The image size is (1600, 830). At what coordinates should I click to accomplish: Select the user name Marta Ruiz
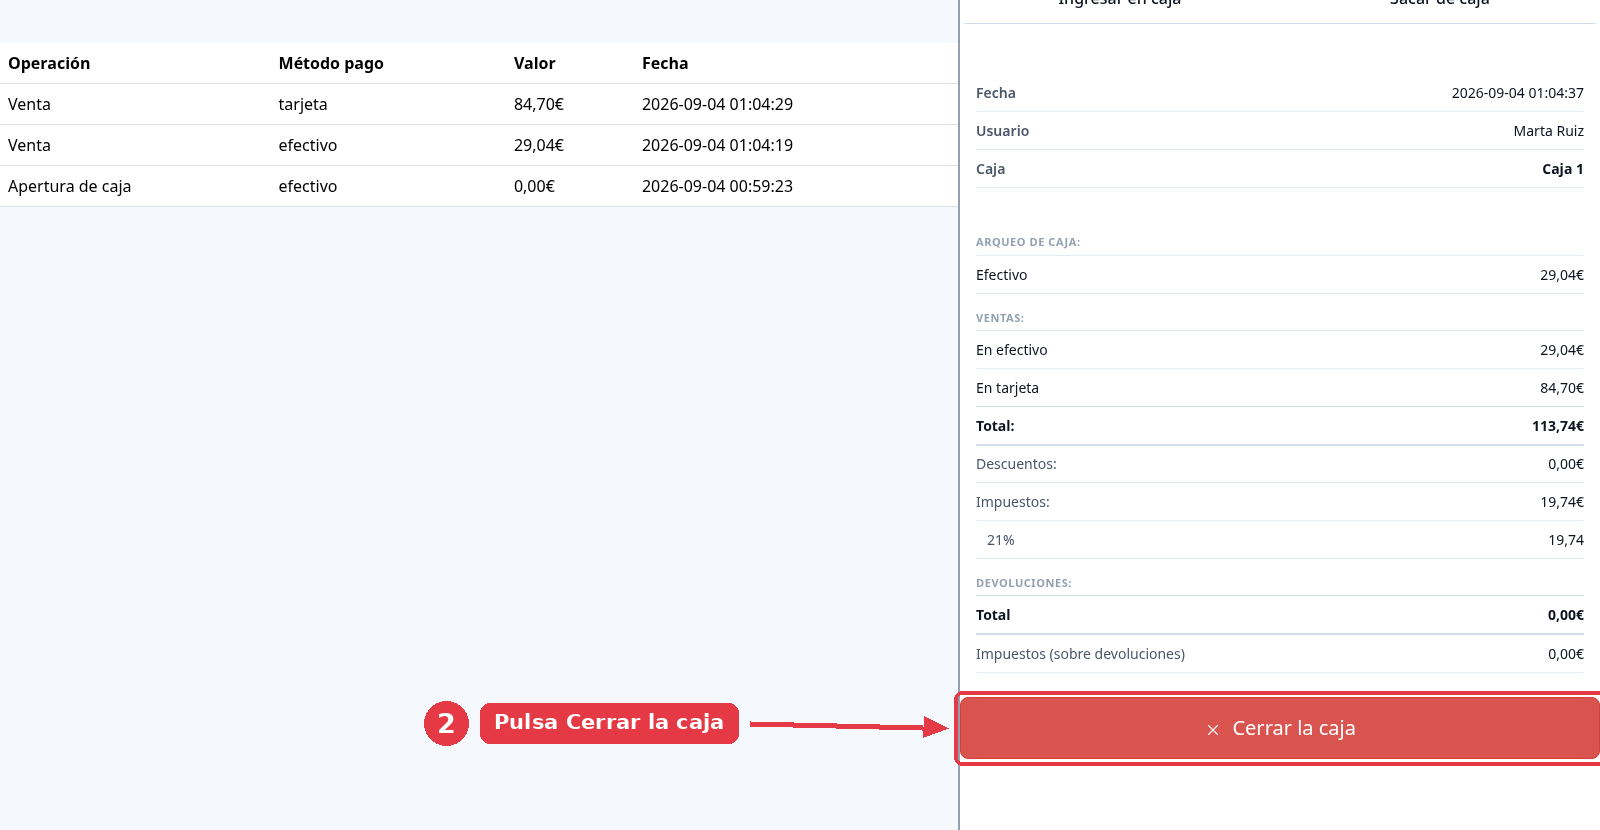coord(1548,131)
